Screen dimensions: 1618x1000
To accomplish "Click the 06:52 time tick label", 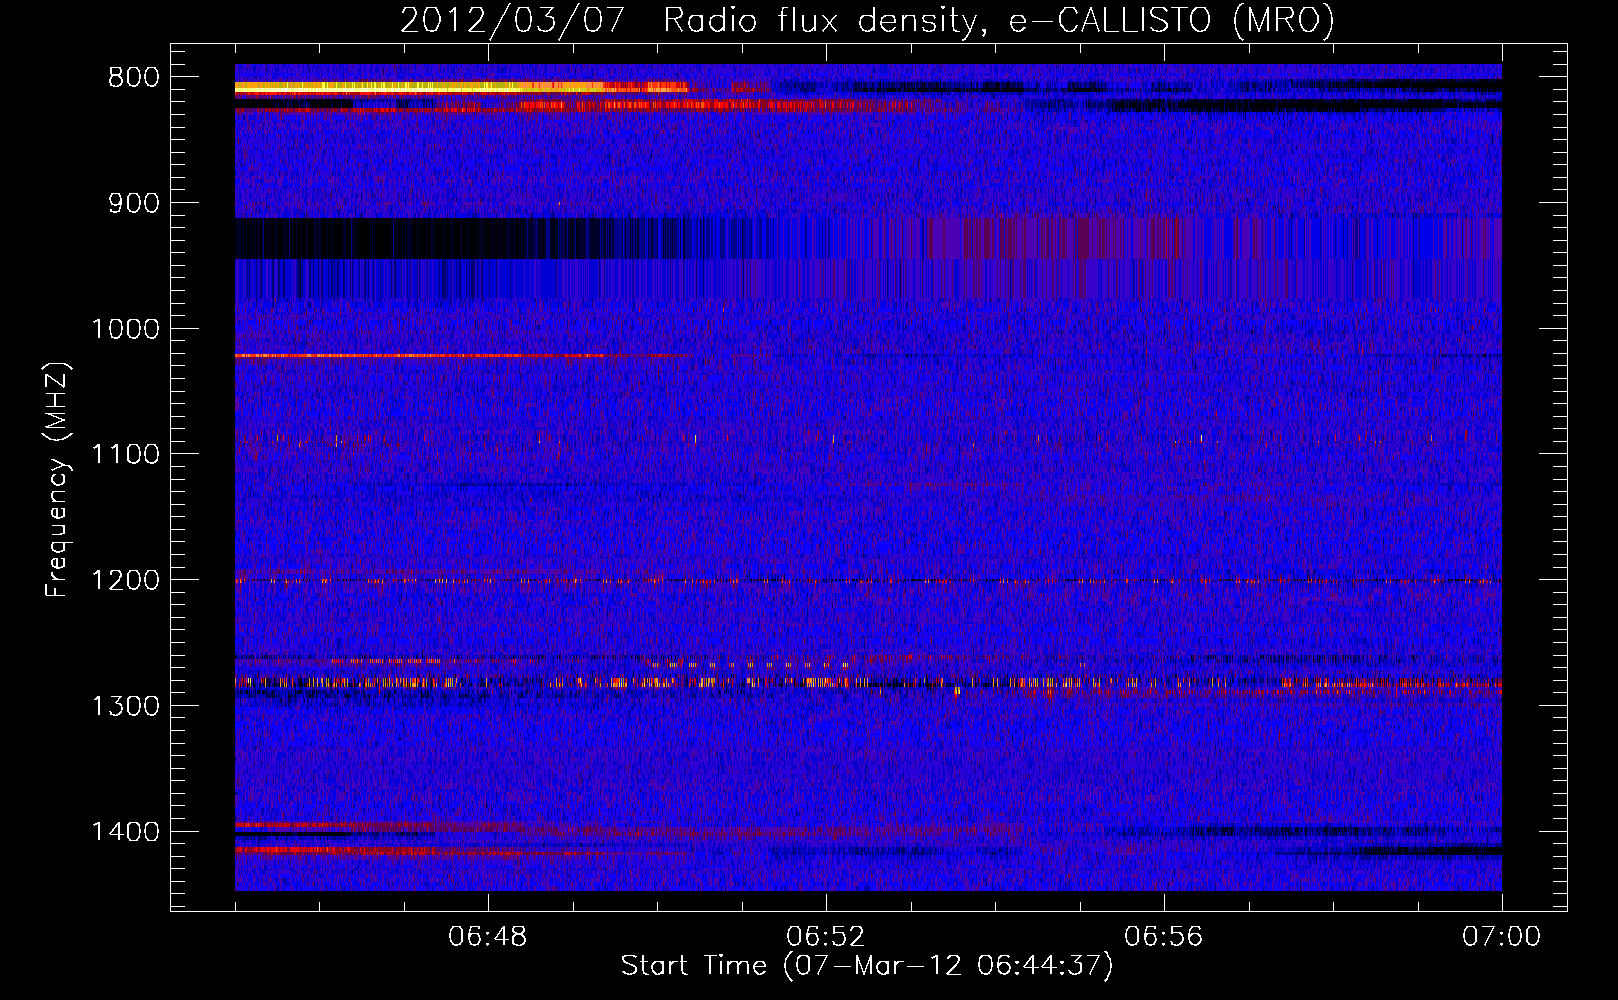I will click(826, 937).
